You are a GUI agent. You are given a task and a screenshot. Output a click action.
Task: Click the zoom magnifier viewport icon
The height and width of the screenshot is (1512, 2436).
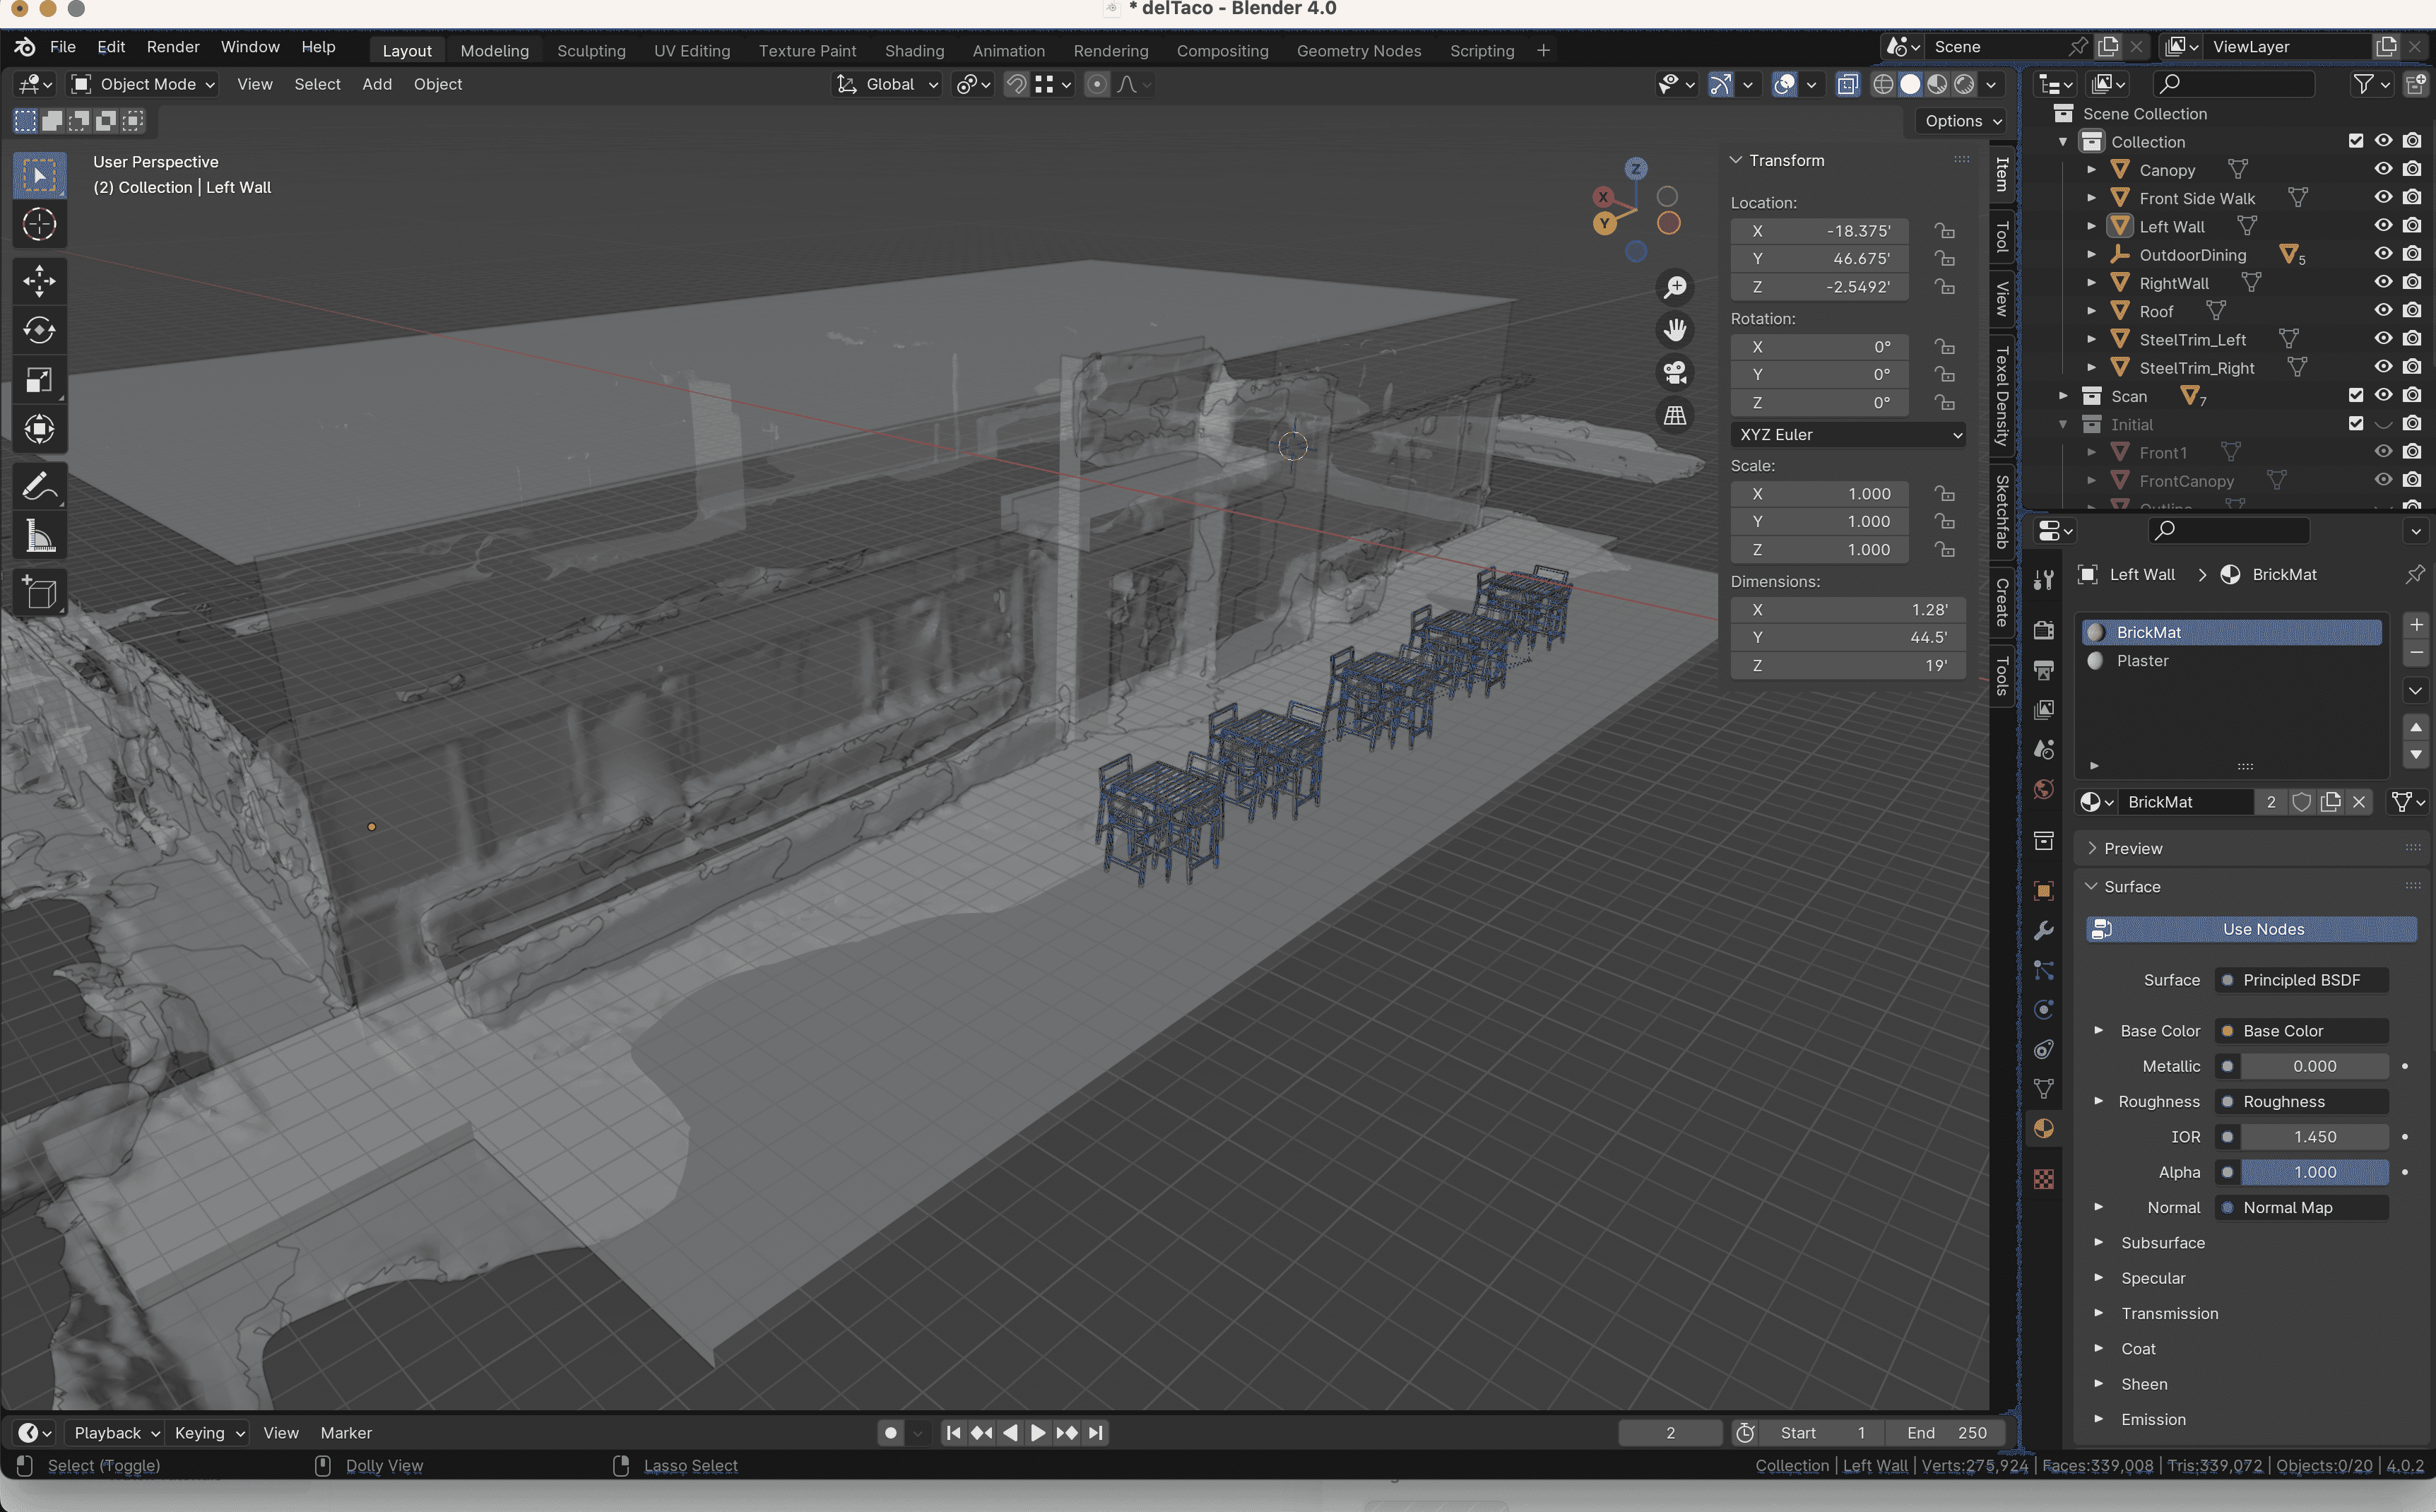pyautogui.click(x=1675, y=287)
